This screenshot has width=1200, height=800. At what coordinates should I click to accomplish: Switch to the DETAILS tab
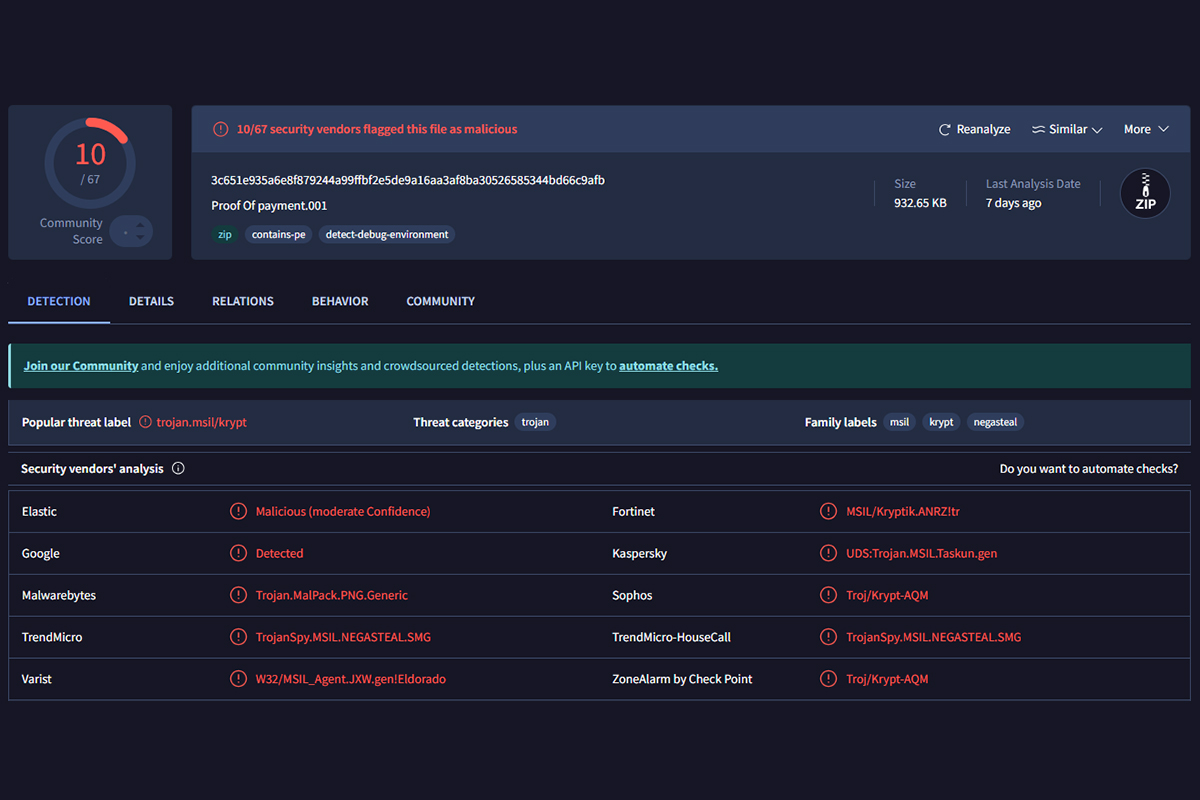(151, 301)
